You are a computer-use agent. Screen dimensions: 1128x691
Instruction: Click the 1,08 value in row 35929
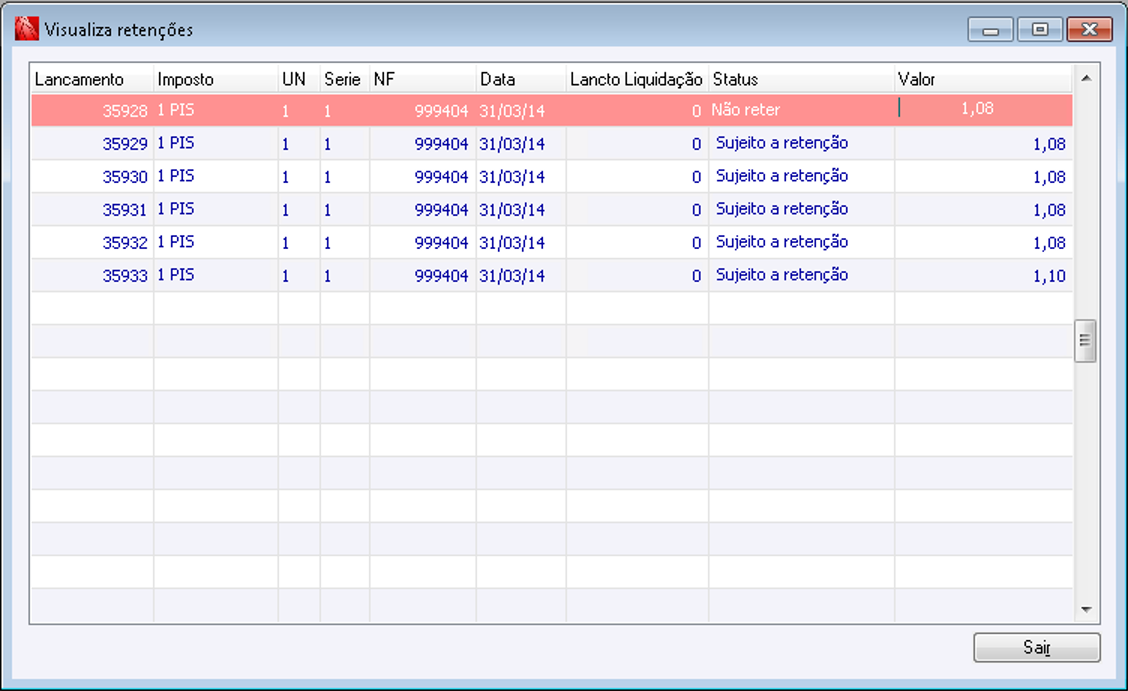pos(1050,144)
